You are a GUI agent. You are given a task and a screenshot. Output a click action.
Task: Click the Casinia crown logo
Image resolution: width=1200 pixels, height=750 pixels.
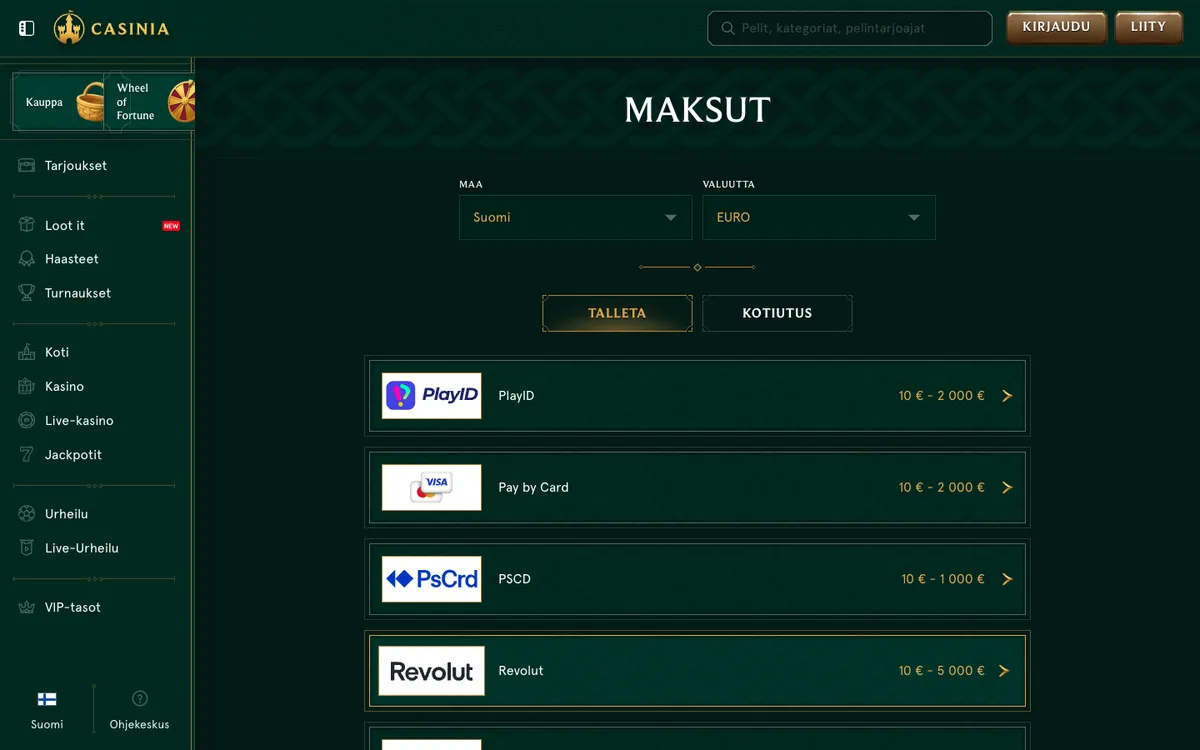[x=69, y=28]
